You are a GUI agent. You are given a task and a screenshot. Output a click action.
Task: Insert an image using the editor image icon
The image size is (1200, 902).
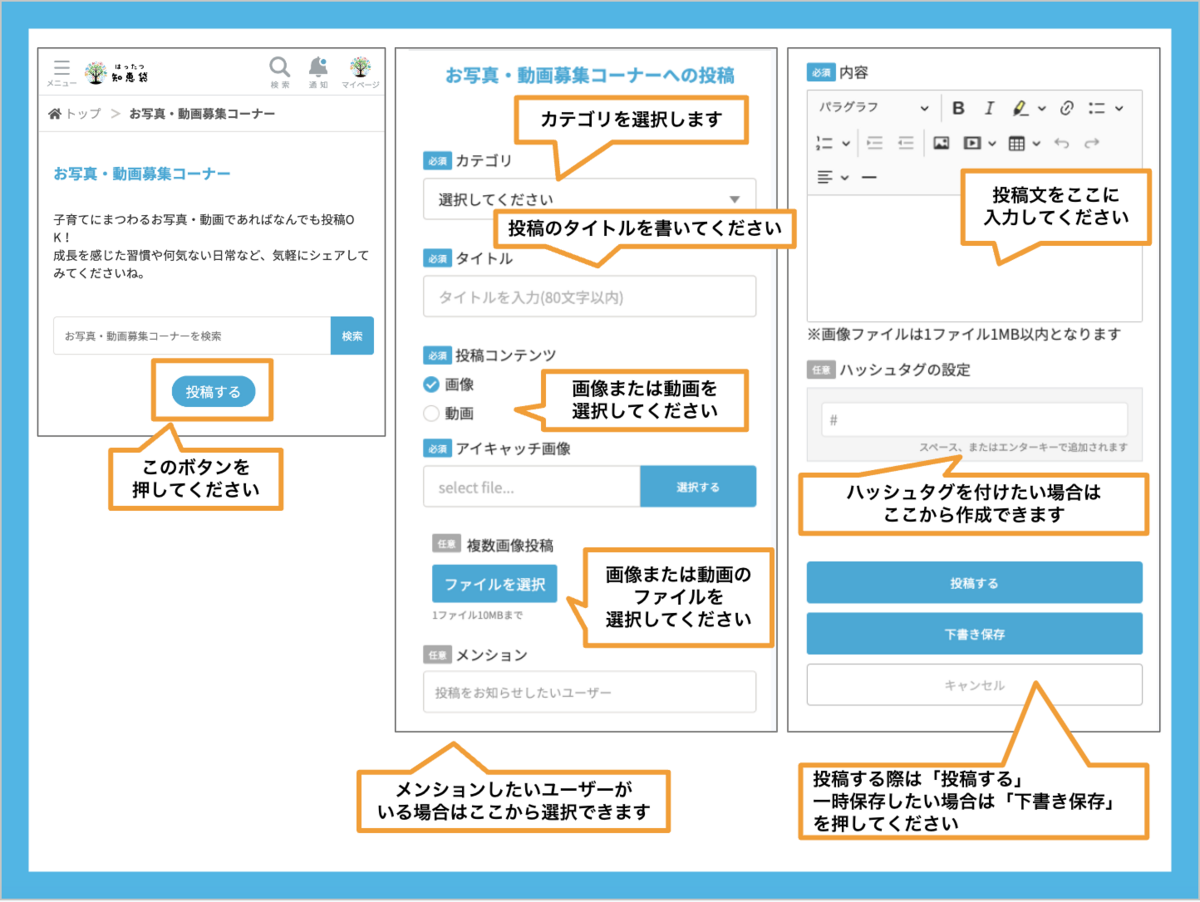940,143
